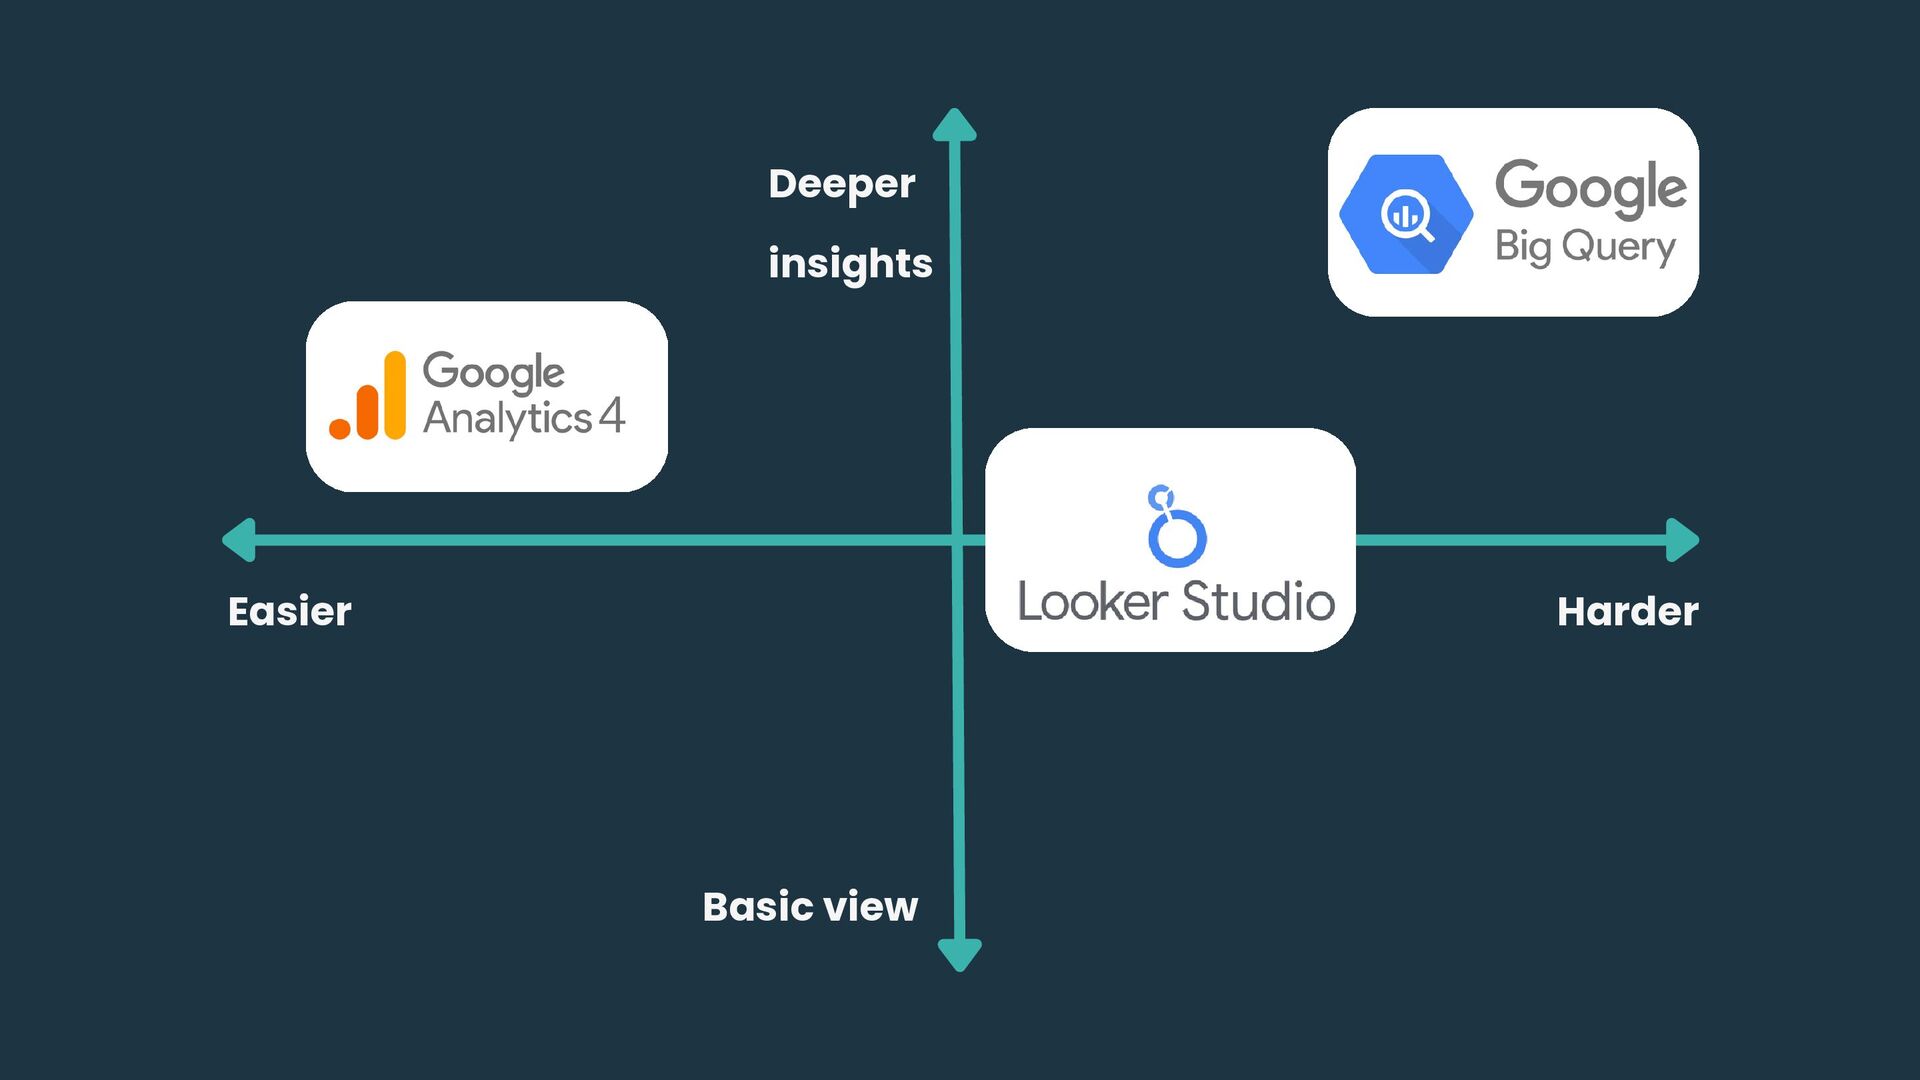1920x1080 pixels.
Task: Click the intersection of the two axes
Action: [957, 540]
